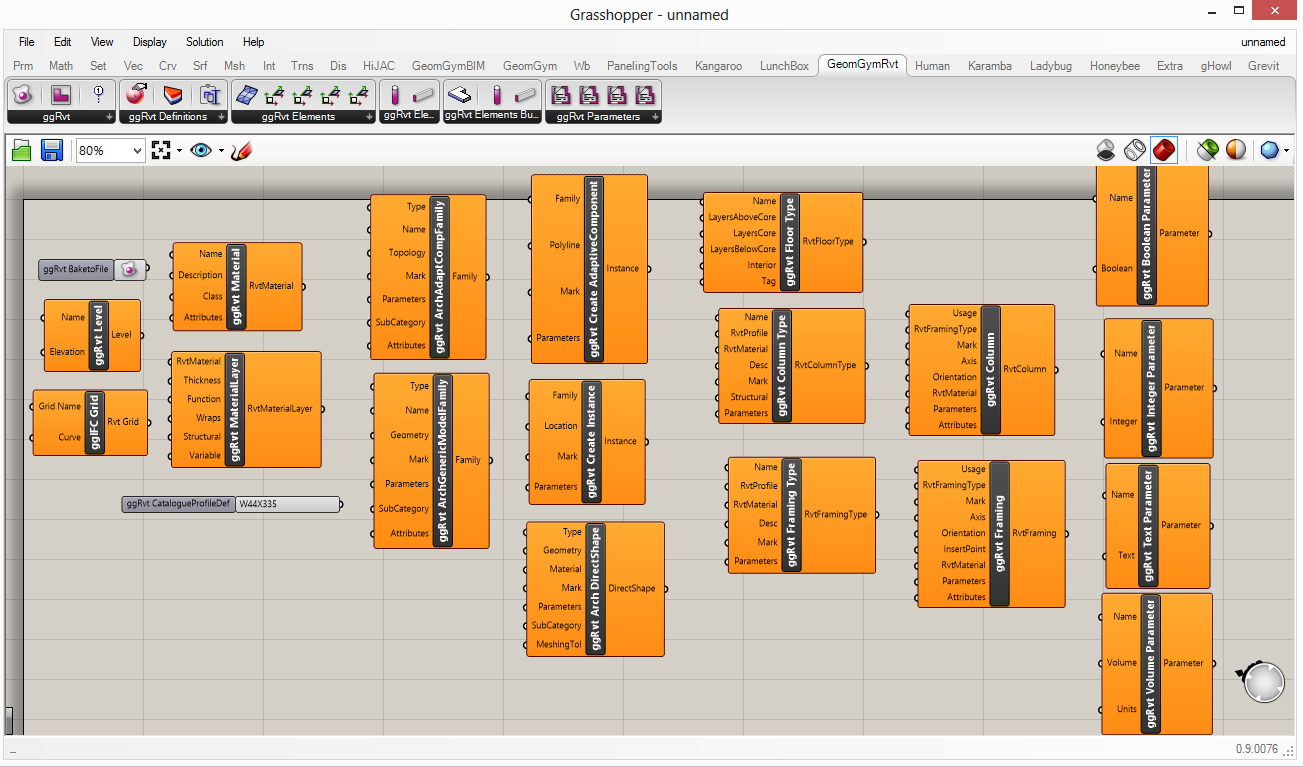The image size is (1303, 767).
Task: Click the MeshingTol input on Arch DirectShape
Action: 561,644
